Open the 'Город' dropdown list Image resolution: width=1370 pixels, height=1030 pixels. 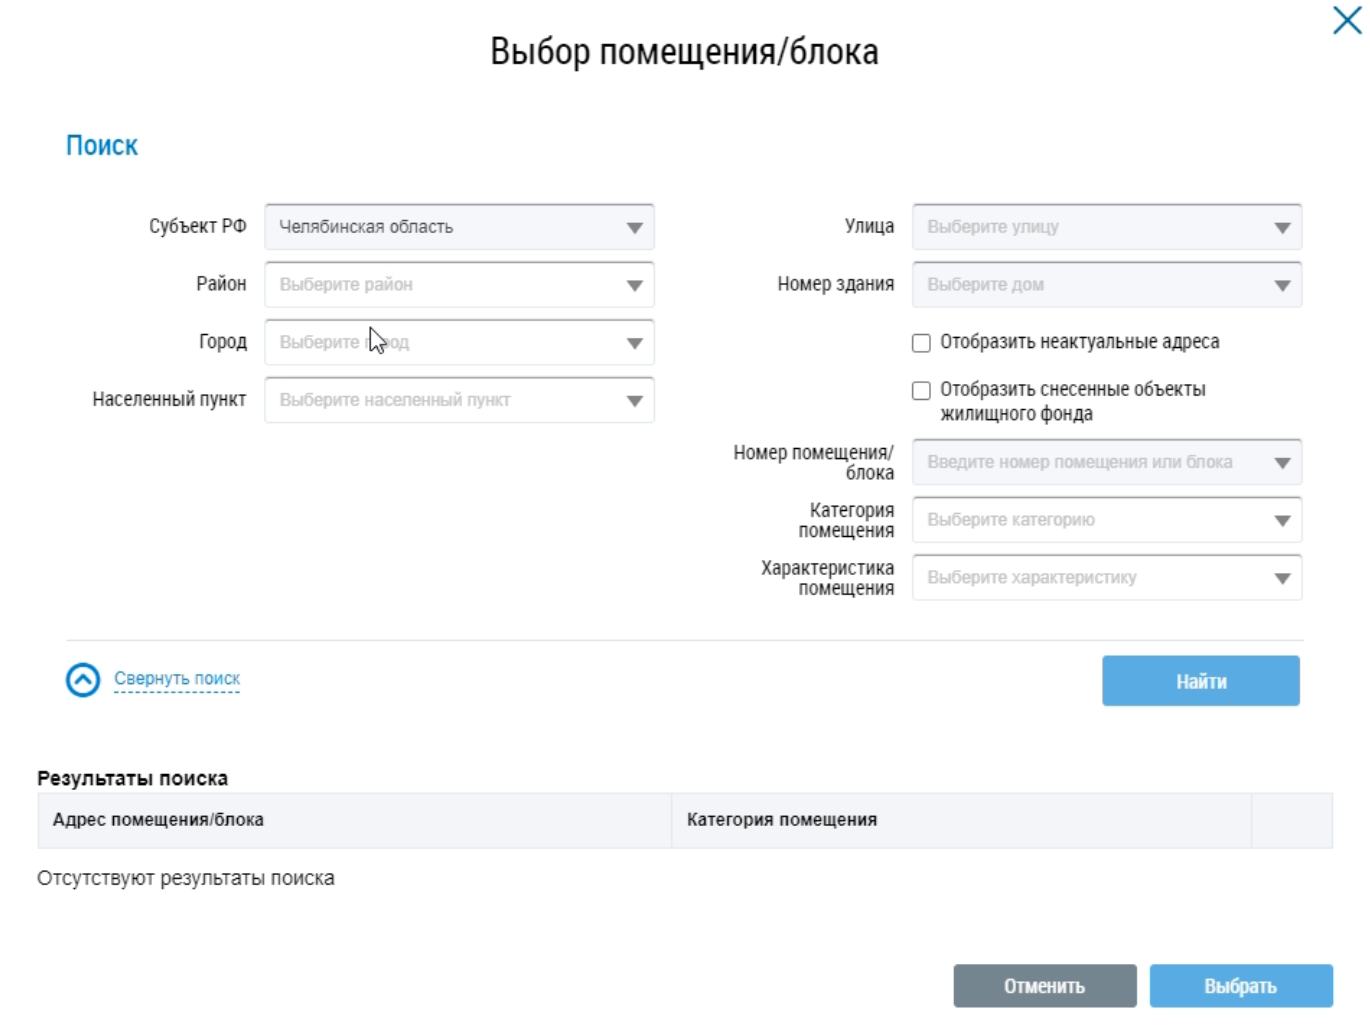tap(634, 343)
